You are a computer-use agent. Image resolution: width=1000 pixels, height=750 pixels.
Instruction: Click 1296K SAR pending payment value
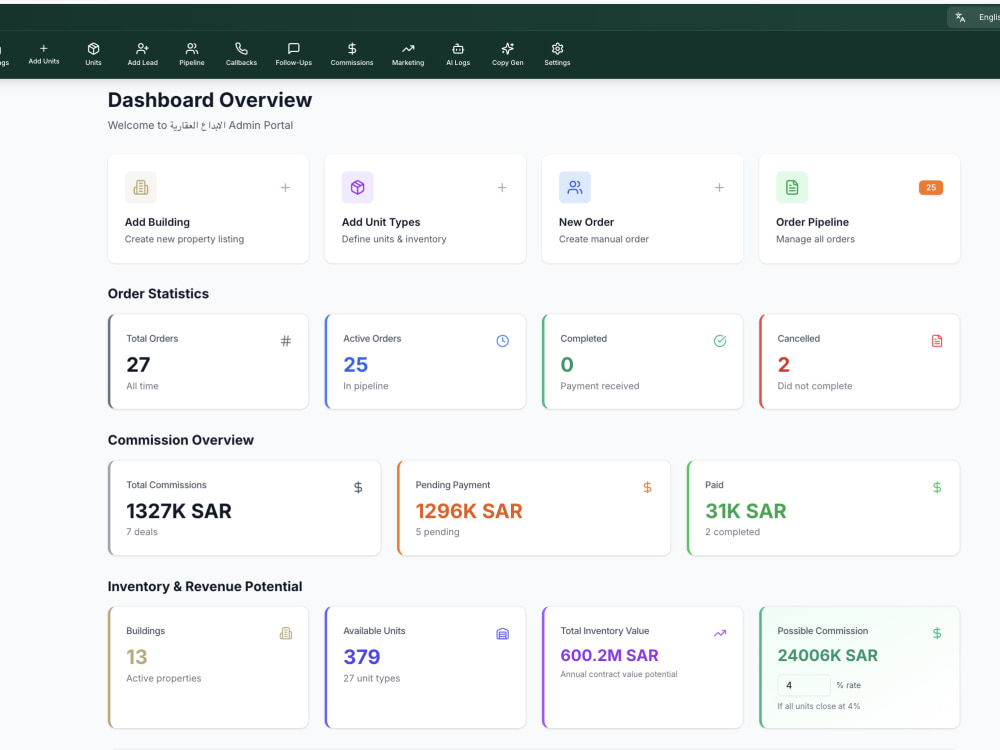point(469,511)
